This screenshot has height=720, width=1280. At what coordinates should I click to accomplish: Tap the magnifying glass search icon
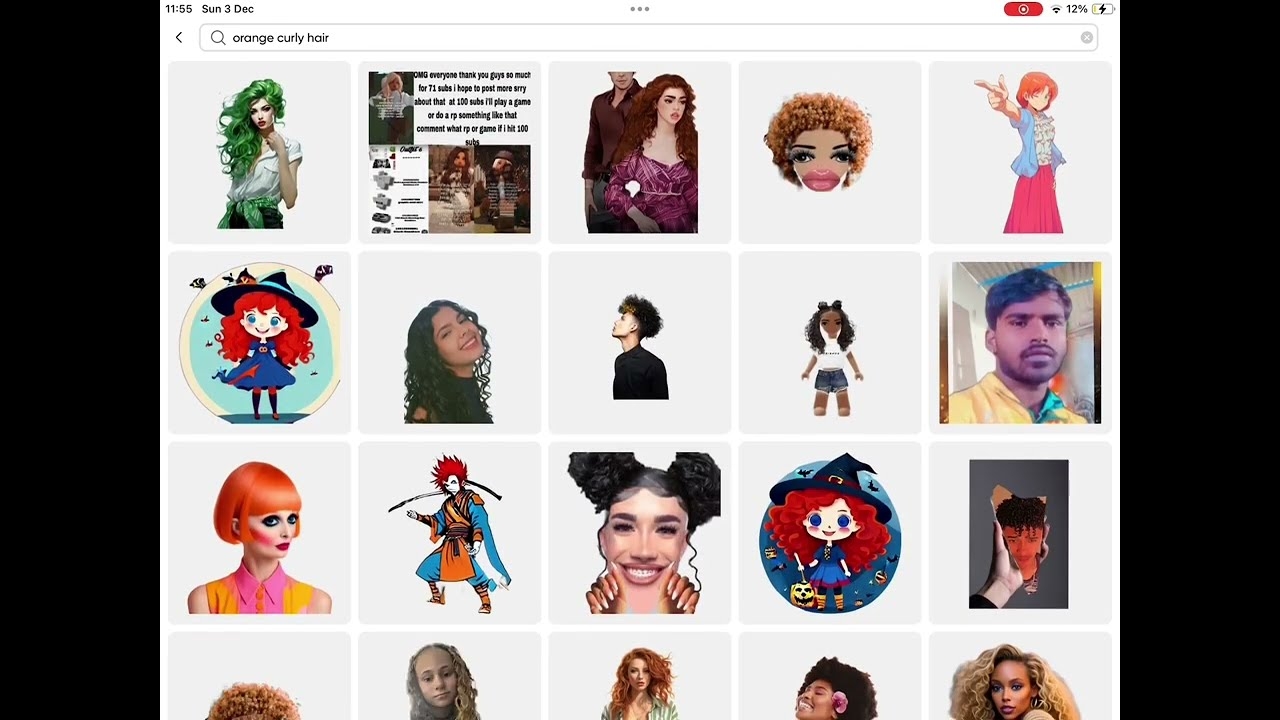218,38
